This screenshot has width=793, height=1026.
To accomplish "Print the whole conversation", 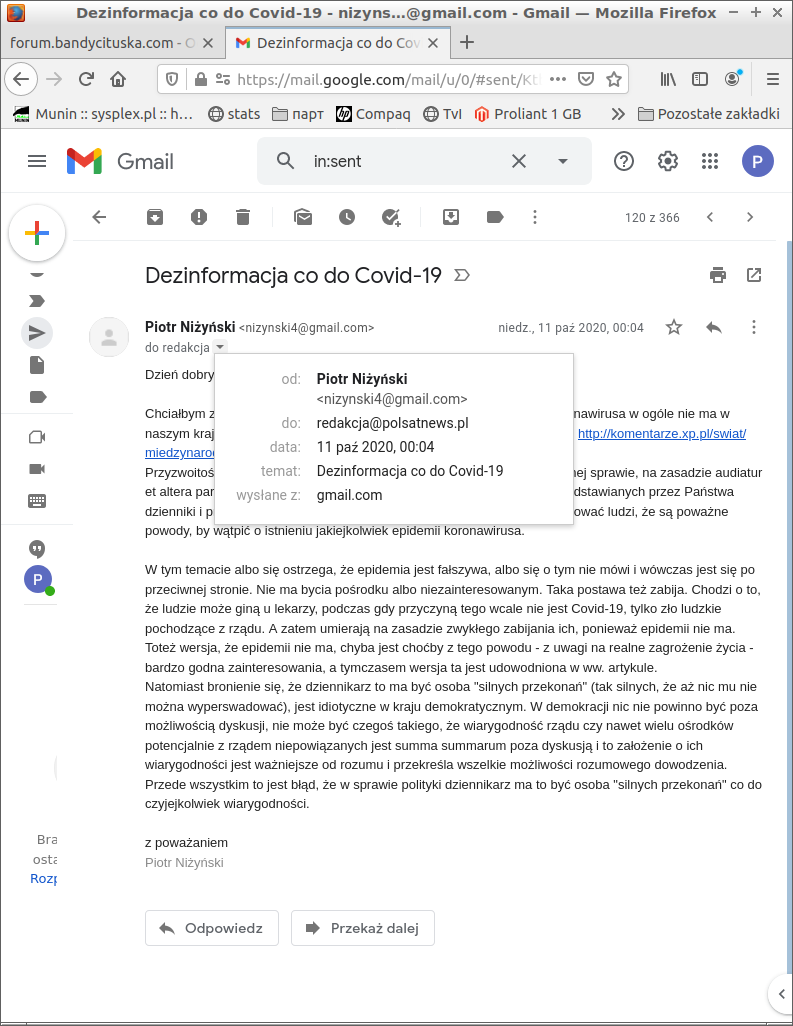I will click(x=718, y=275).
